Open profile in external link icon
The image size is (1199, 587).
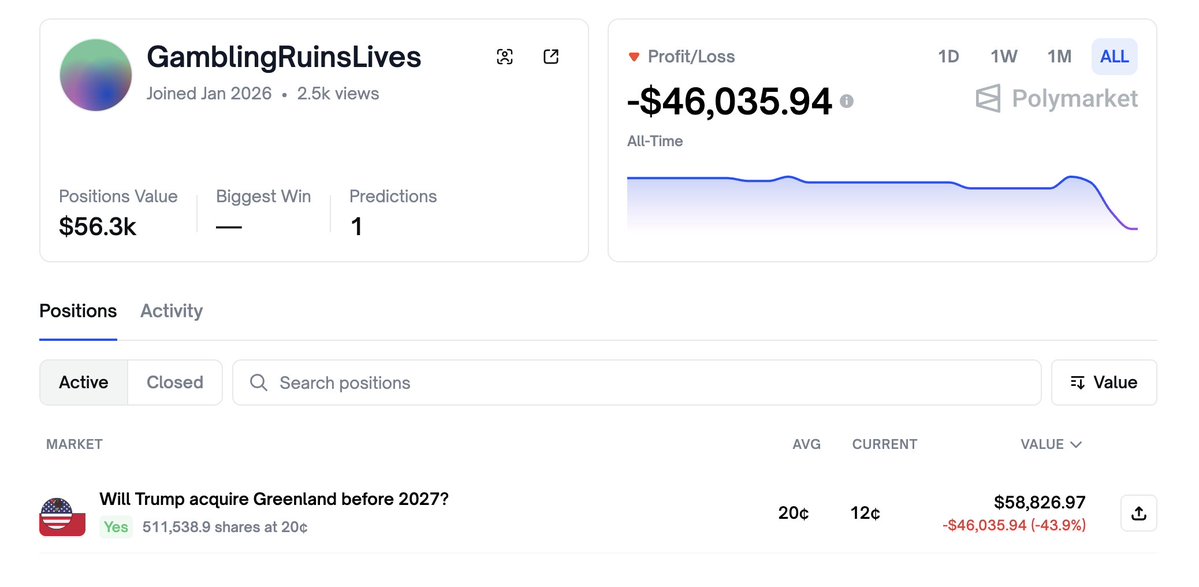[x=551, y=57]
